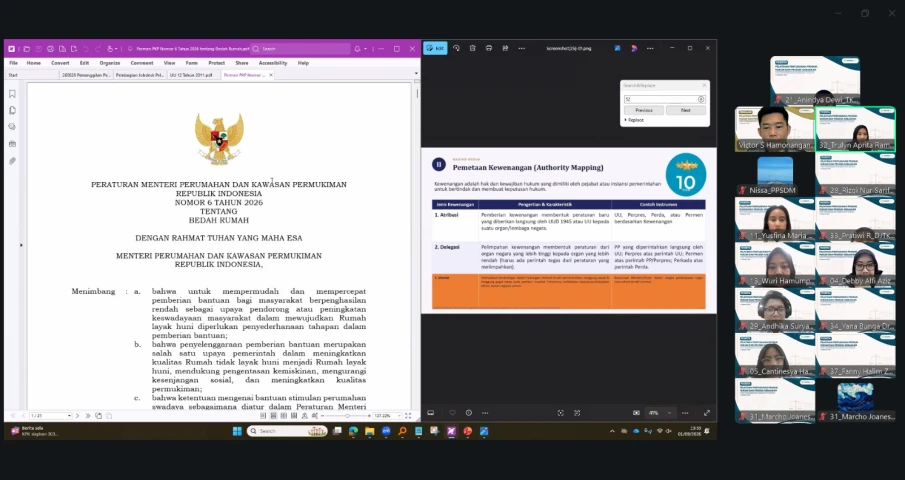Open the Convert menu tab
Screen dimensions: 905x480
[x=60, y=63]
